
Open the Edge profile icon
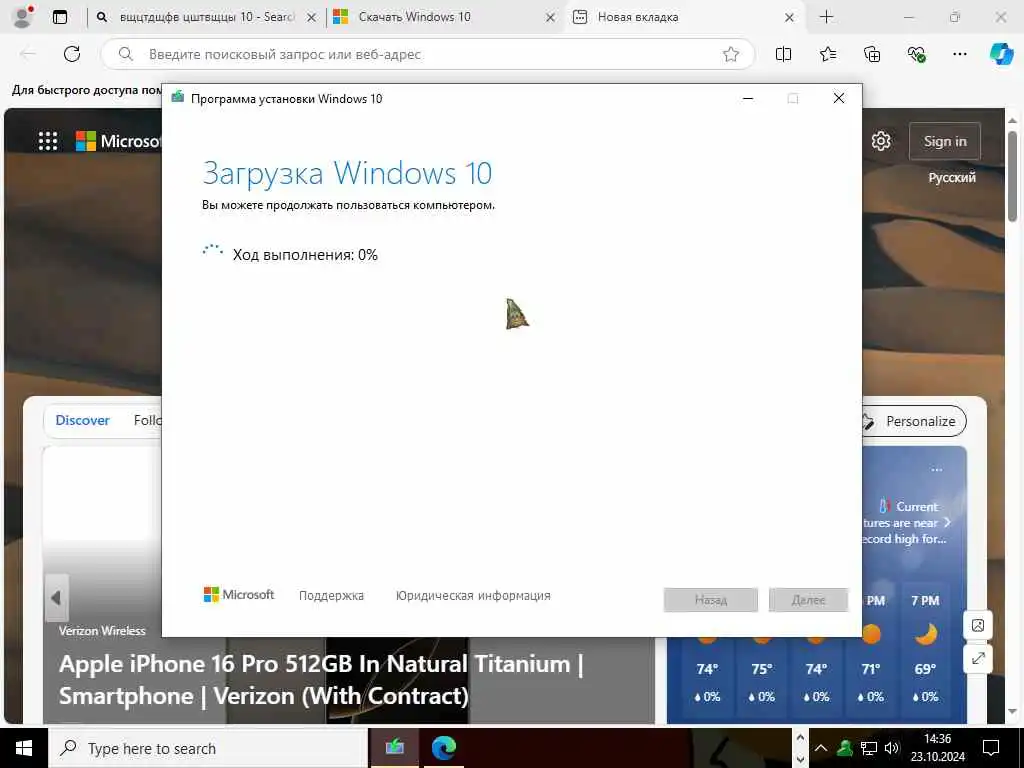point(22,17)
